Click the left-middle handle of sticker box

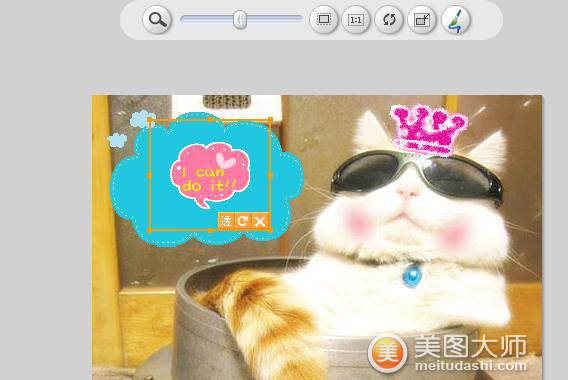150,175
